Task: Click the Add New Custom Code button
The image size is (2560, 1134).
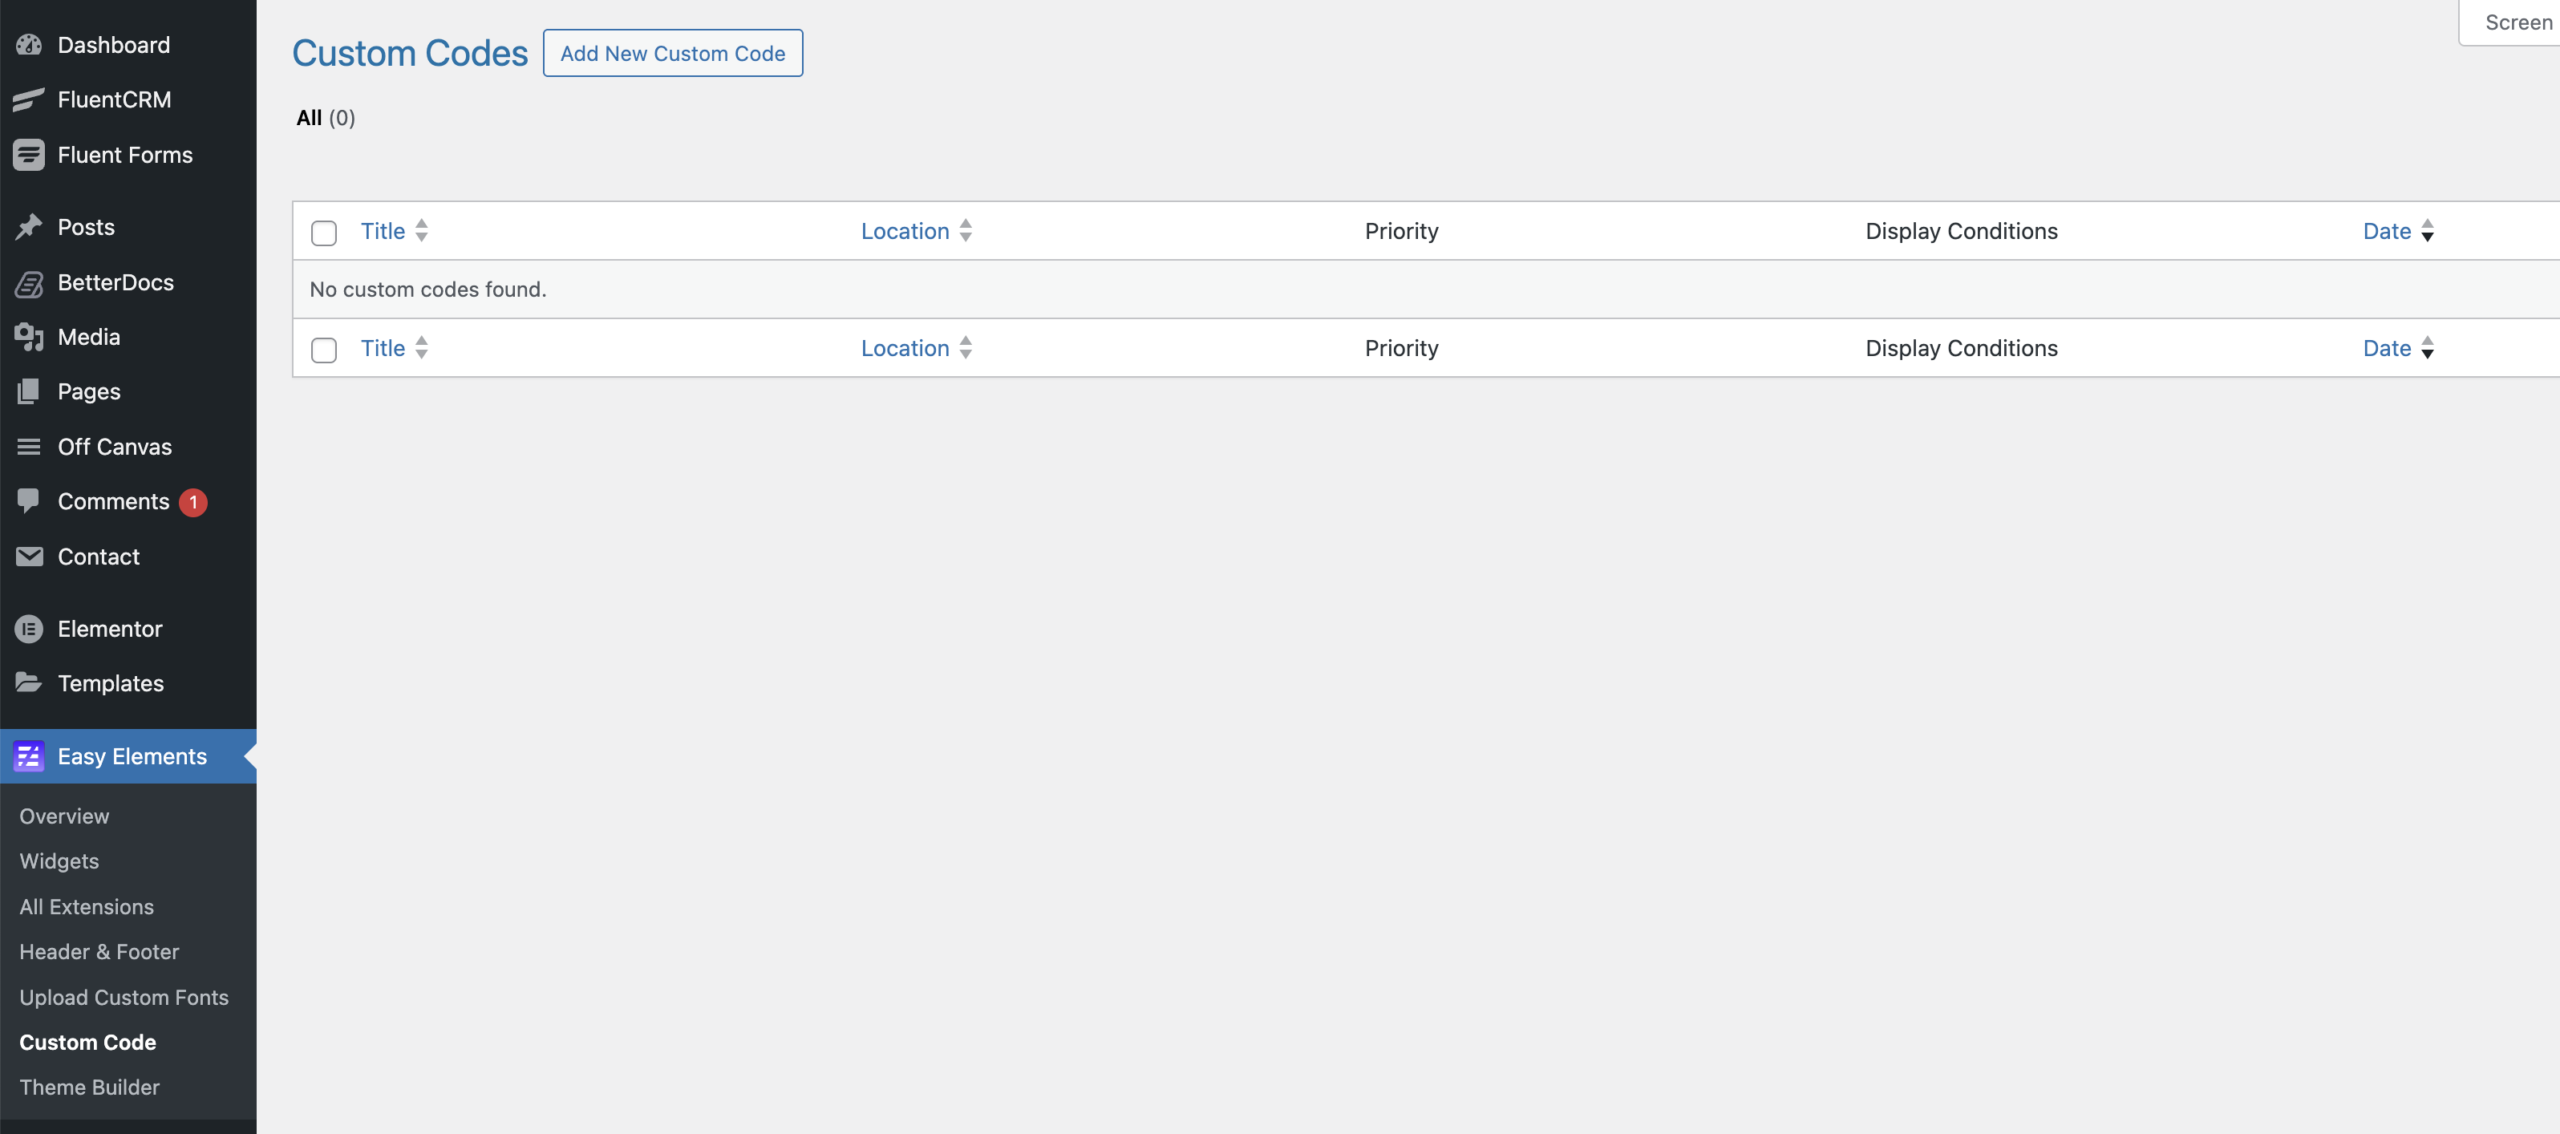Action: (x=673, y=53)
